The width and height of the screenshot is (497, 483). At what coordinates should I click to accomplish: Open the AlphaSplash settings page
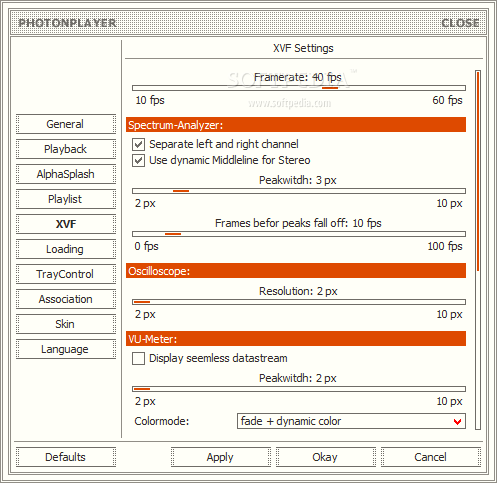point(66,174)
